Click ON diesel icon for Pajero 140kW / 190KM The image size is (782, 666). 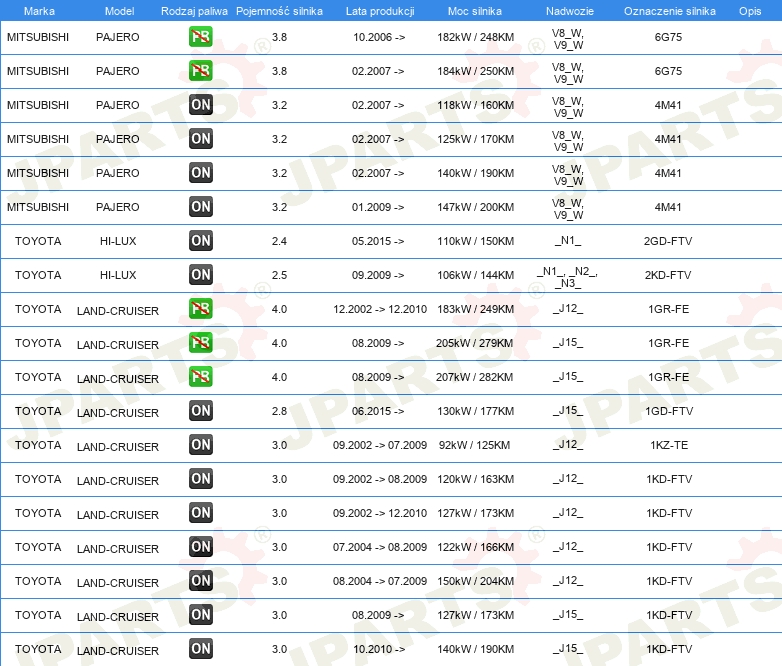pos(200,173)
